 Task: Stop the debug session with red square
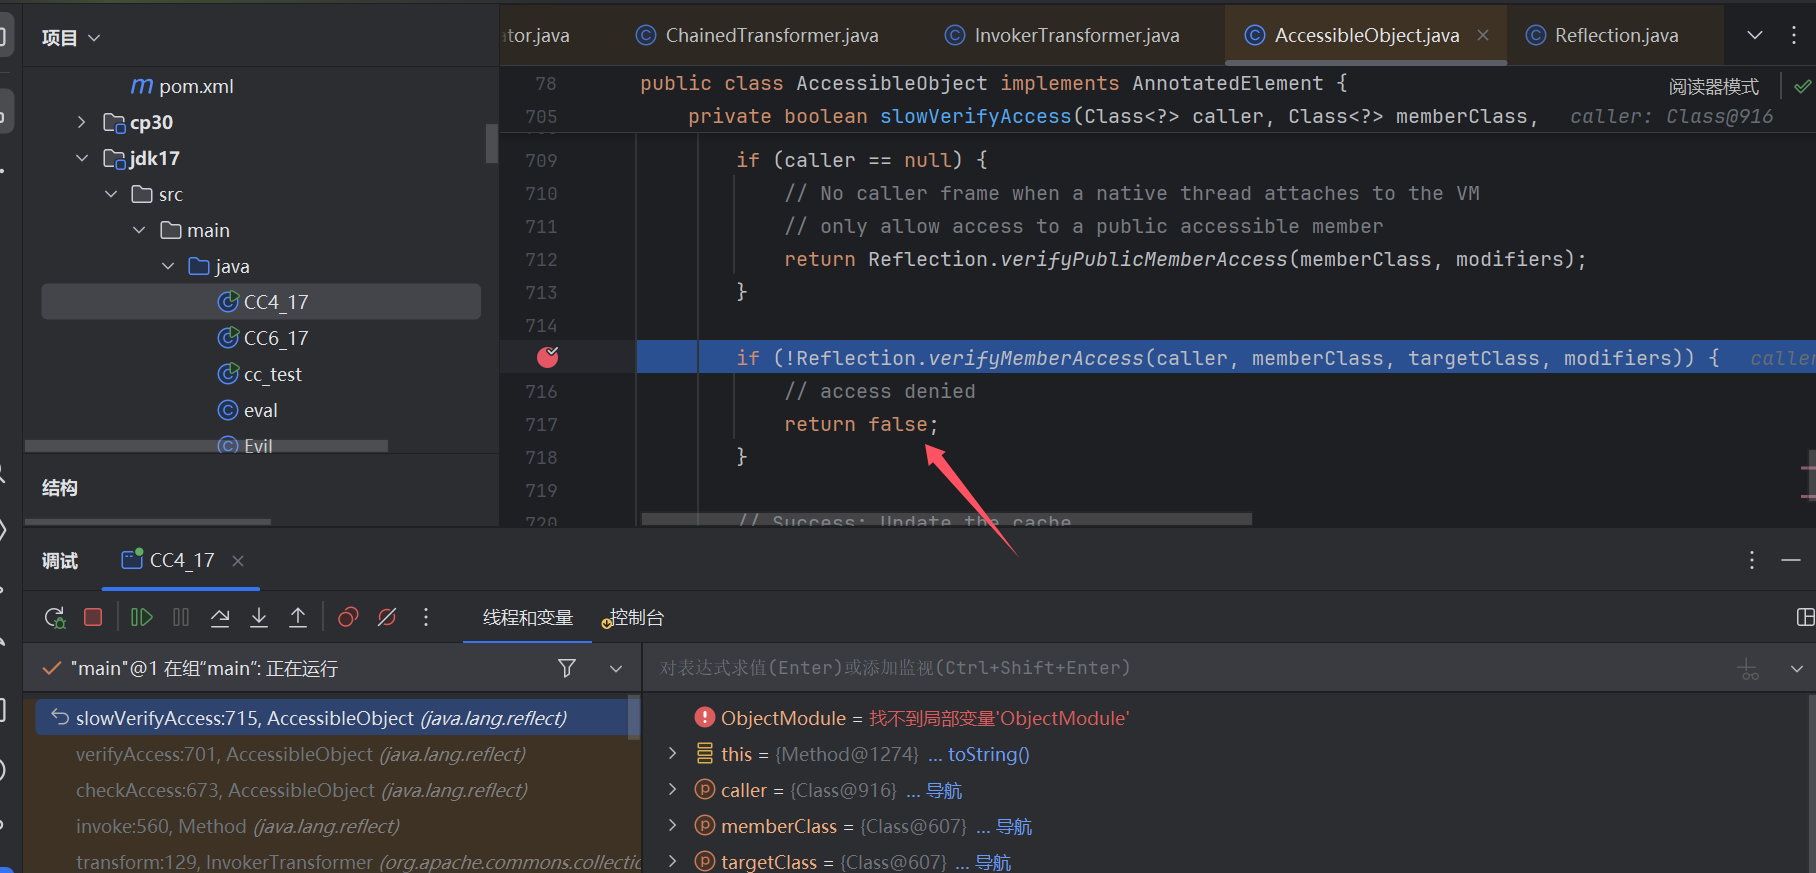(x=93, y=618)
